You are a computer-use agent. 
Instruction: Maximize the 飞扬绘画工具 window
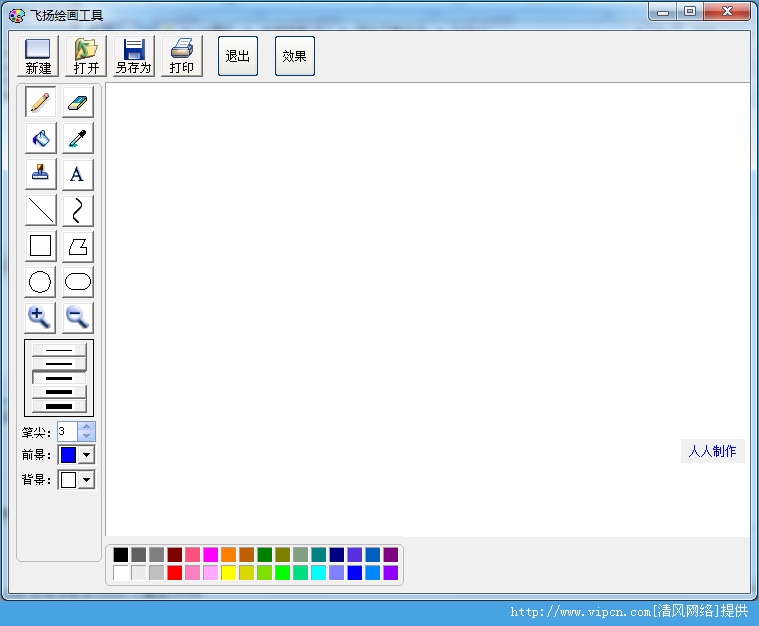pos(690,12)
